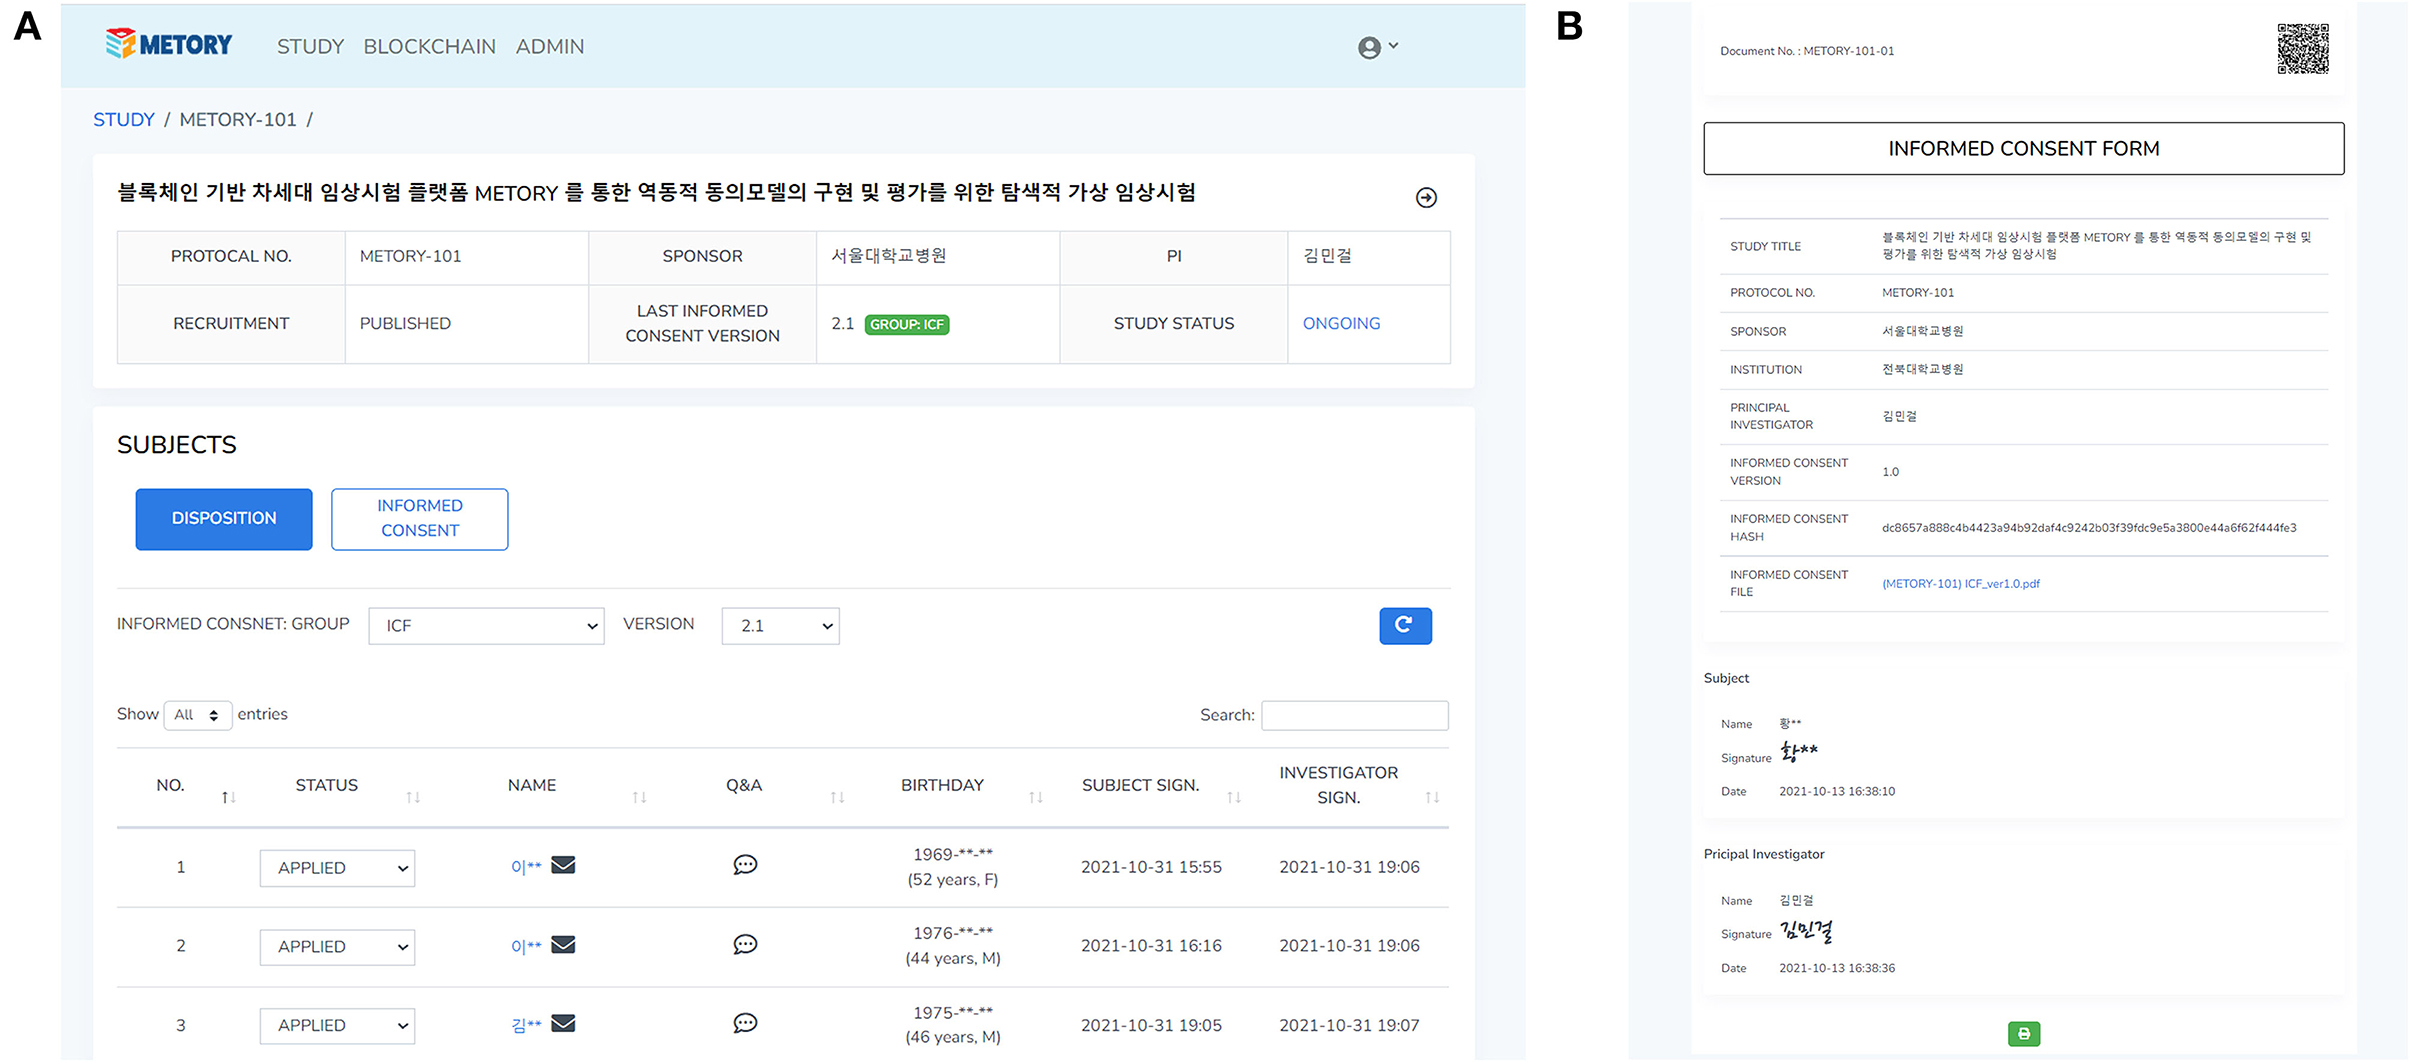Screen dimensions: 2410x1062
Task: Click ONGOING study status link
Action: point(1341,324)
